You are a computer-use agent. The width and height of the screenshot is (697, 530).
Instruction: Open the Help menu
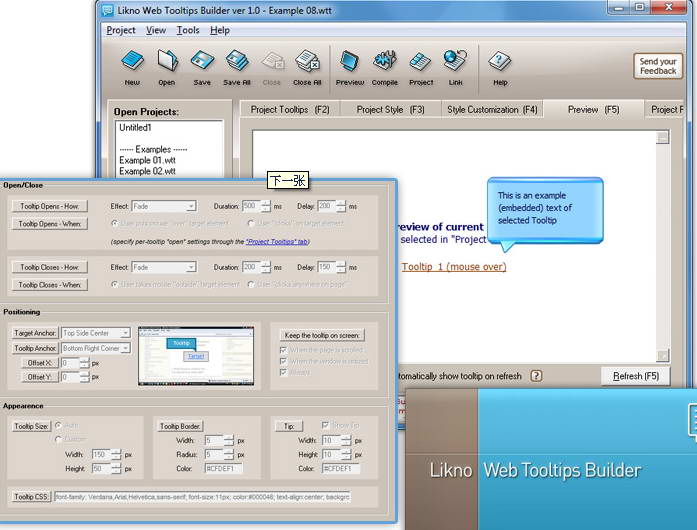(220, 30)
